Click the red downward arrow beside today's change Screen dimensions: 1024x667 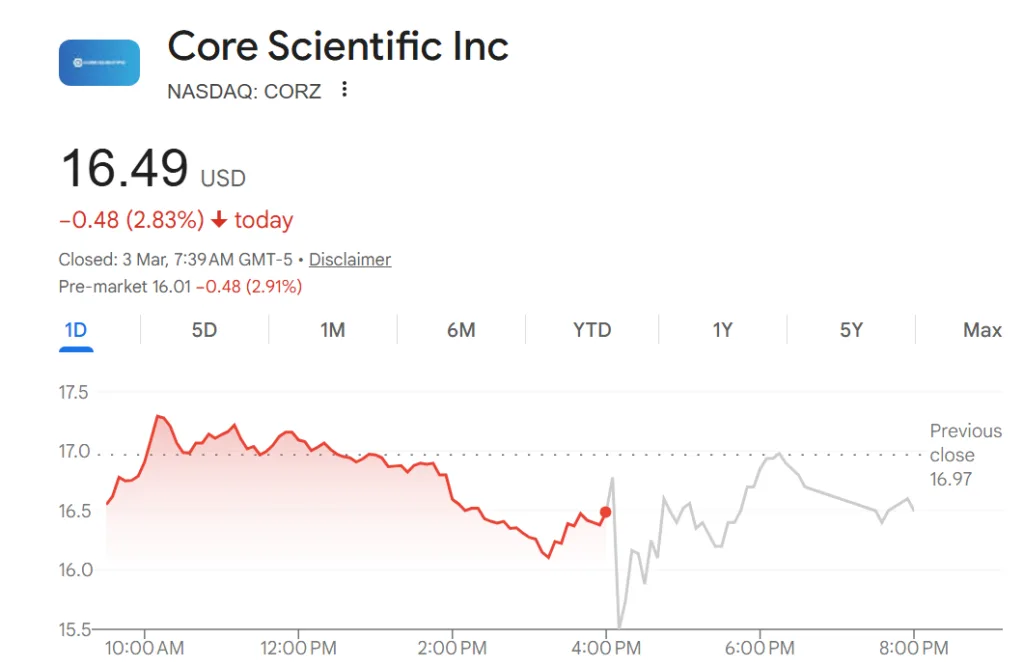pos(221,219)
